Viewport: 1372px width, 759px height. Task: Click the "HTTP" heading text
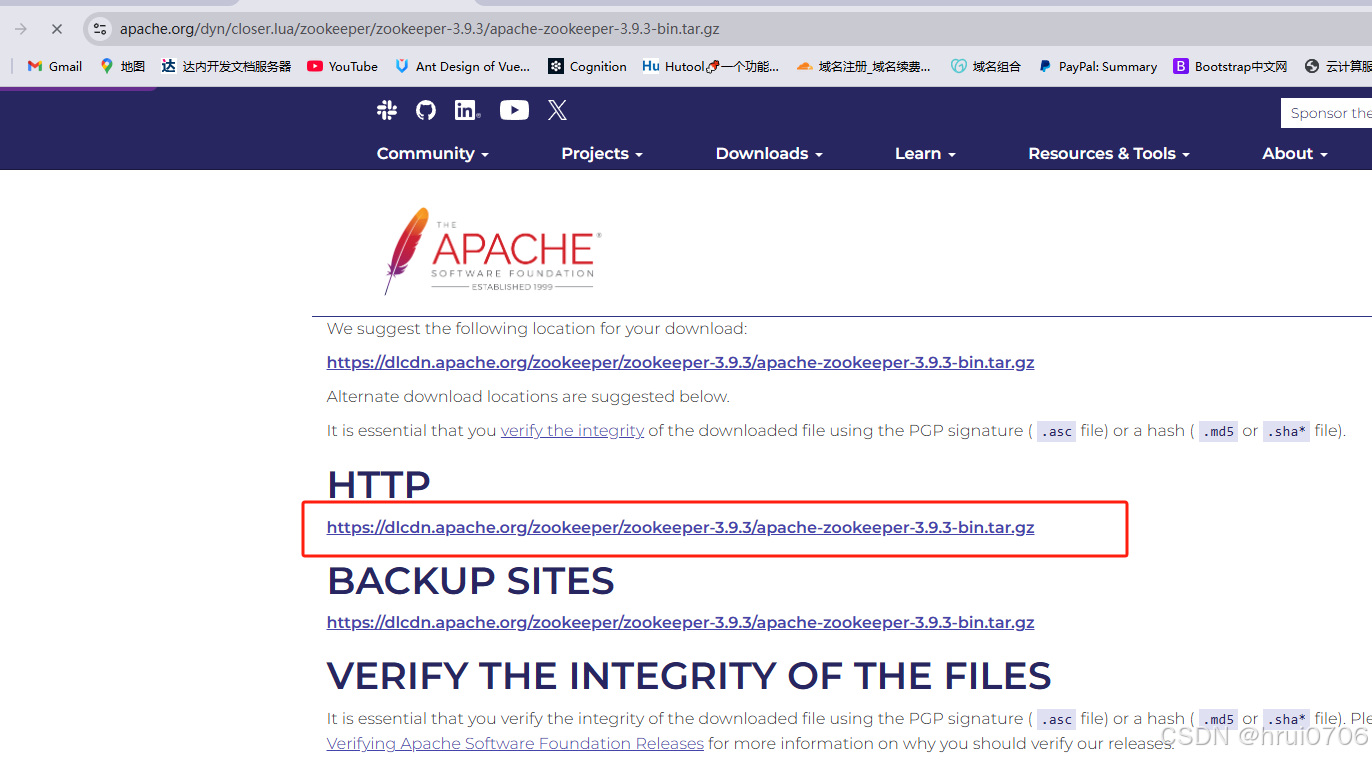(x=378, y=485)
